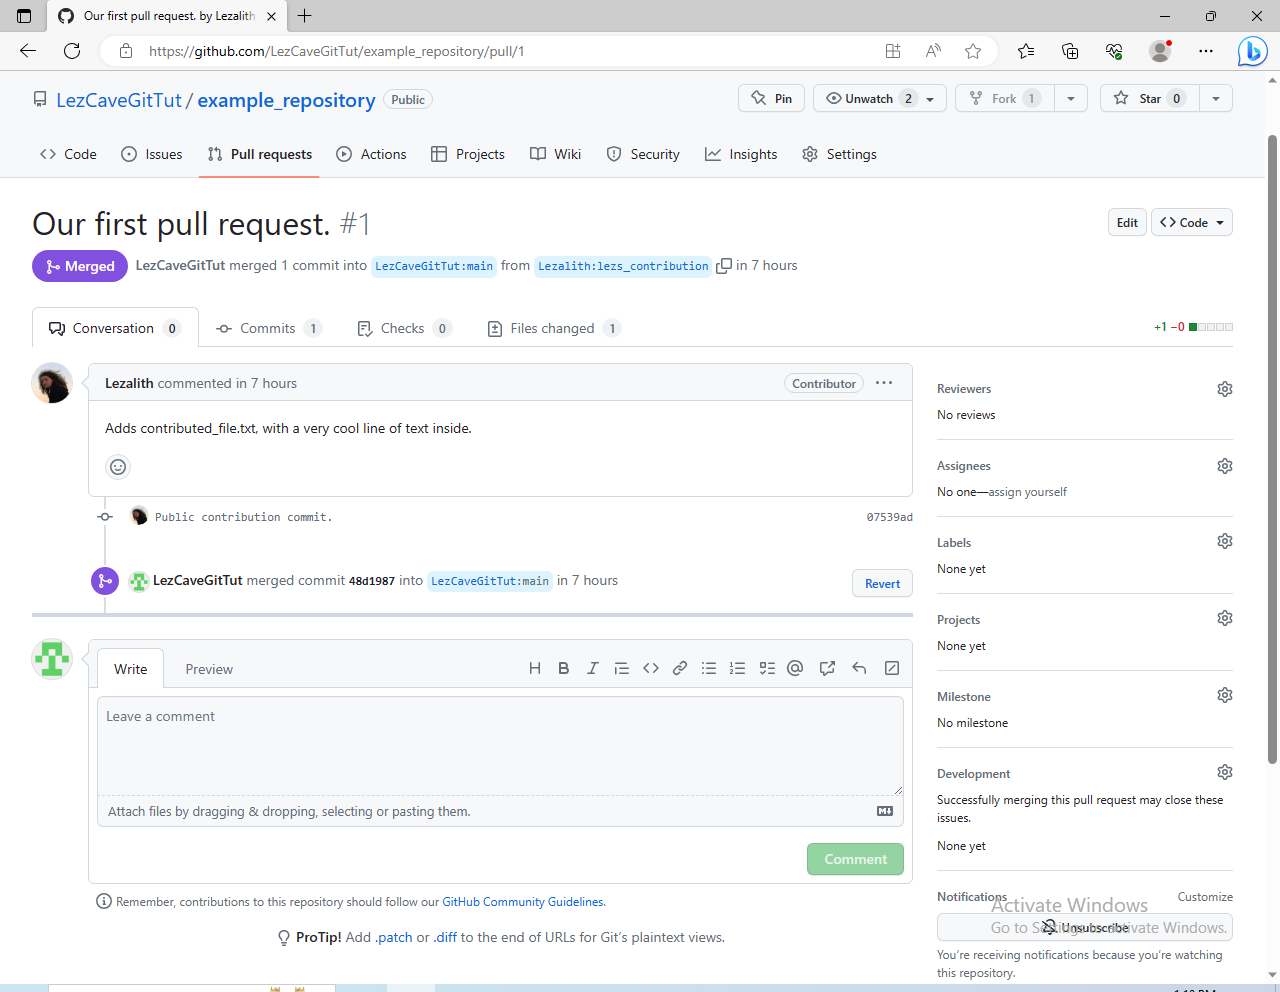Click the Markdown supported icon

coord(885,811)
